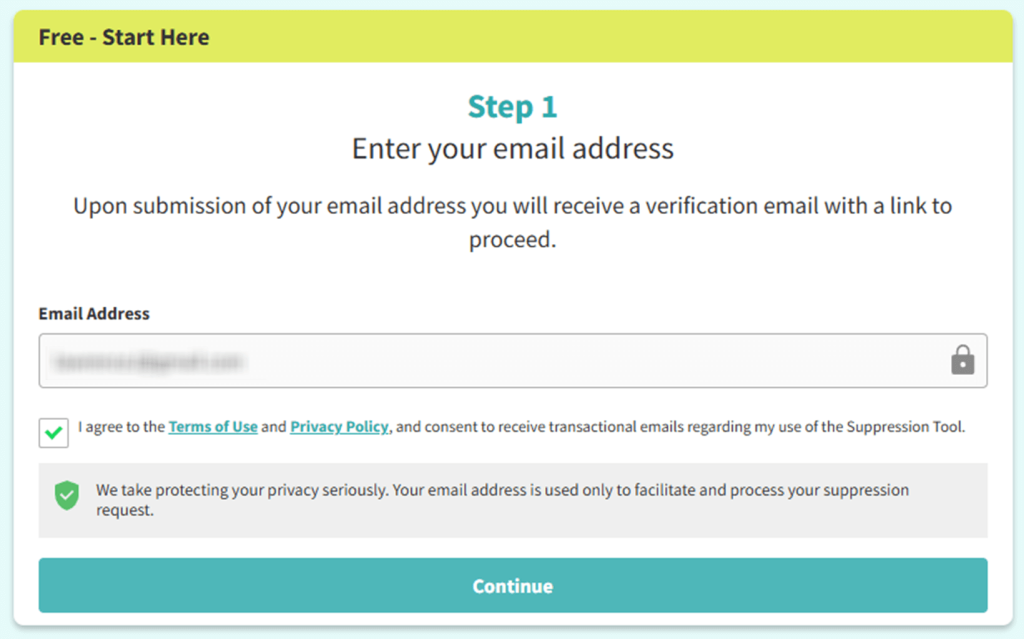Open the Privacy Policy link
Viewport: 1024px width, 639px height.
tap(339, 427)
